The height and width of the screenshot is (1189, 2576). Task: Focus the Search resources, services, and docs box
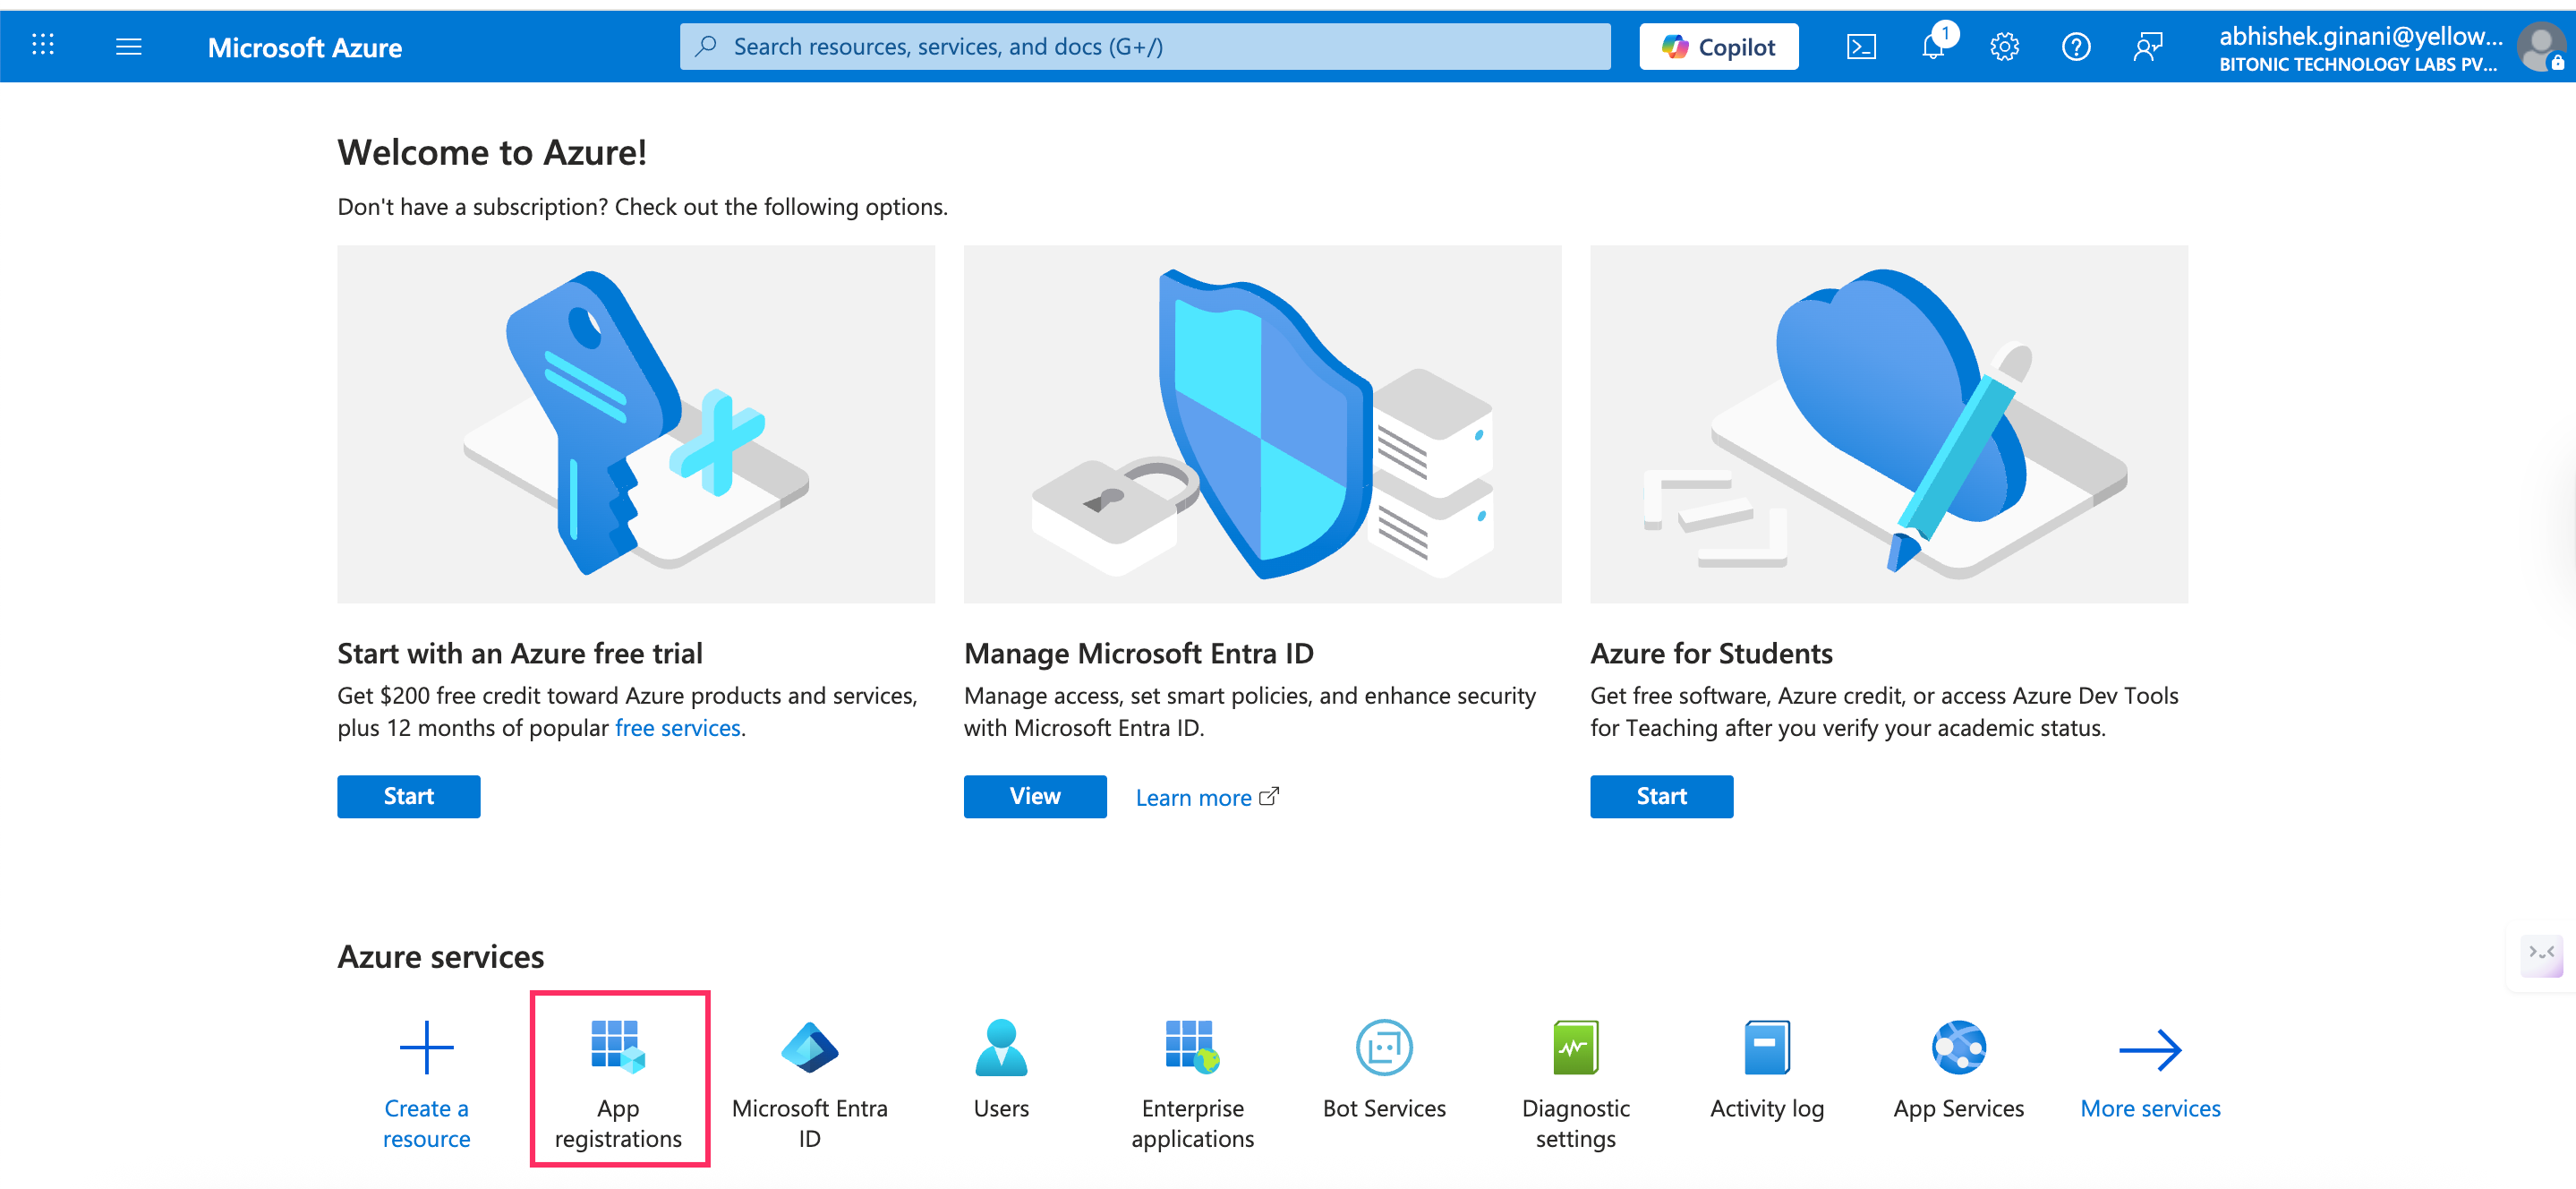point(1145,46)
